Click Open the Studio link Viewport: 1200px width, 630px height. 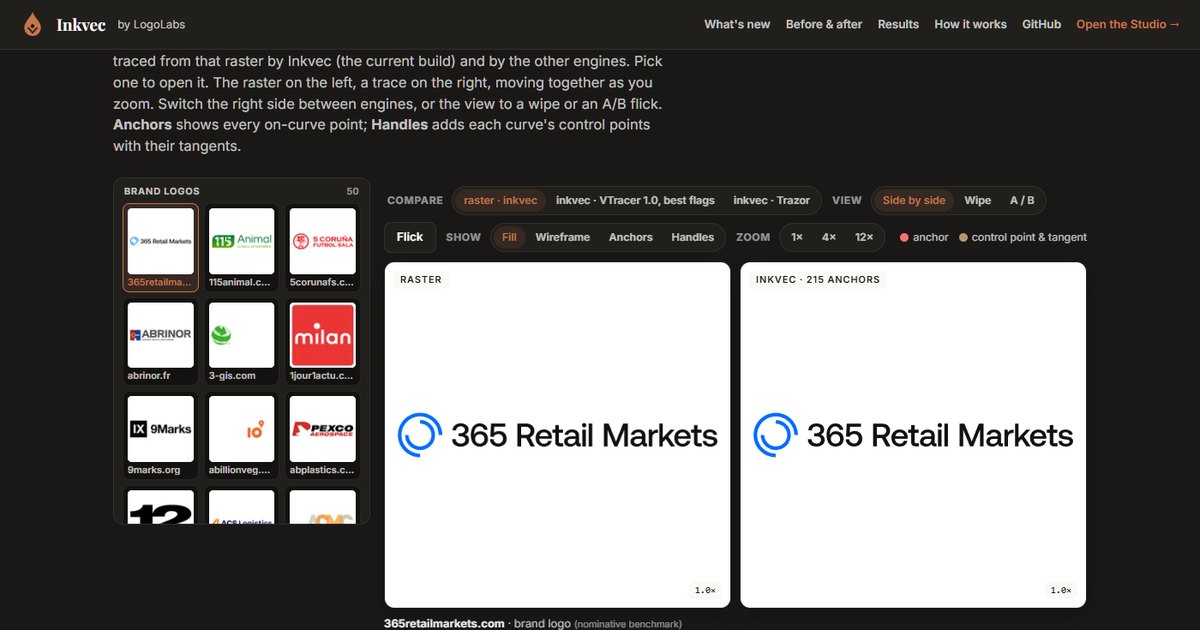pyautogui.click(x=1128, y=24)
